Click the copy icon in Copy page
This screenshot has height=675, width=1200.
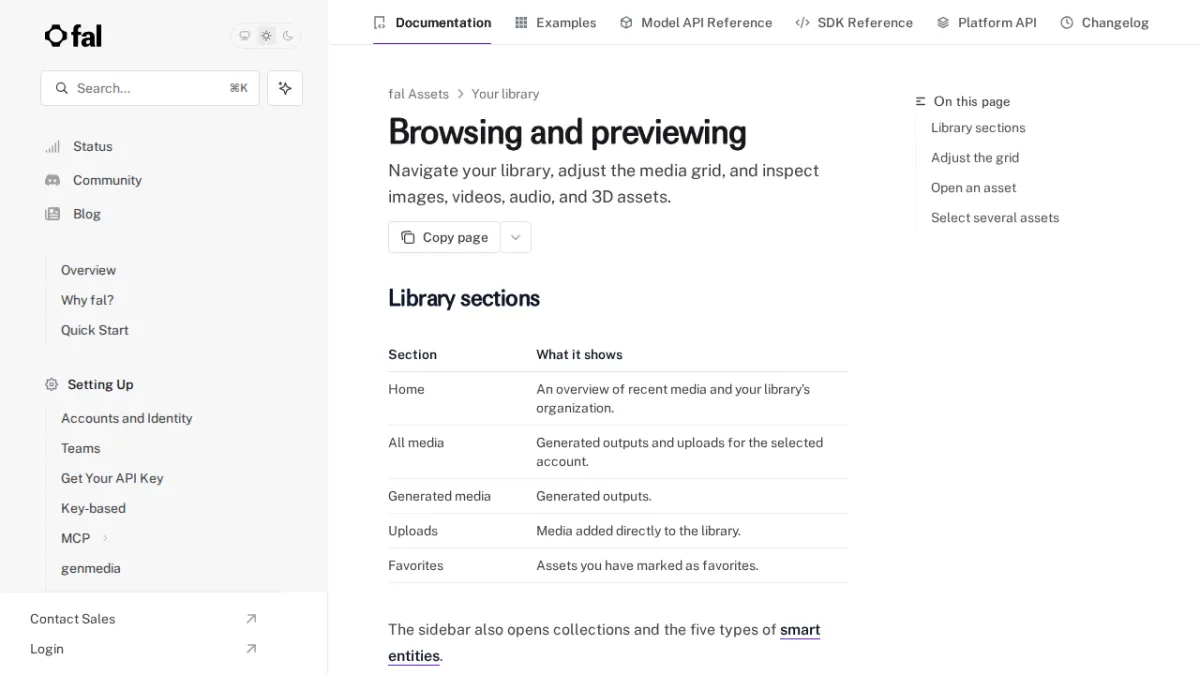(x=408, y=237)
